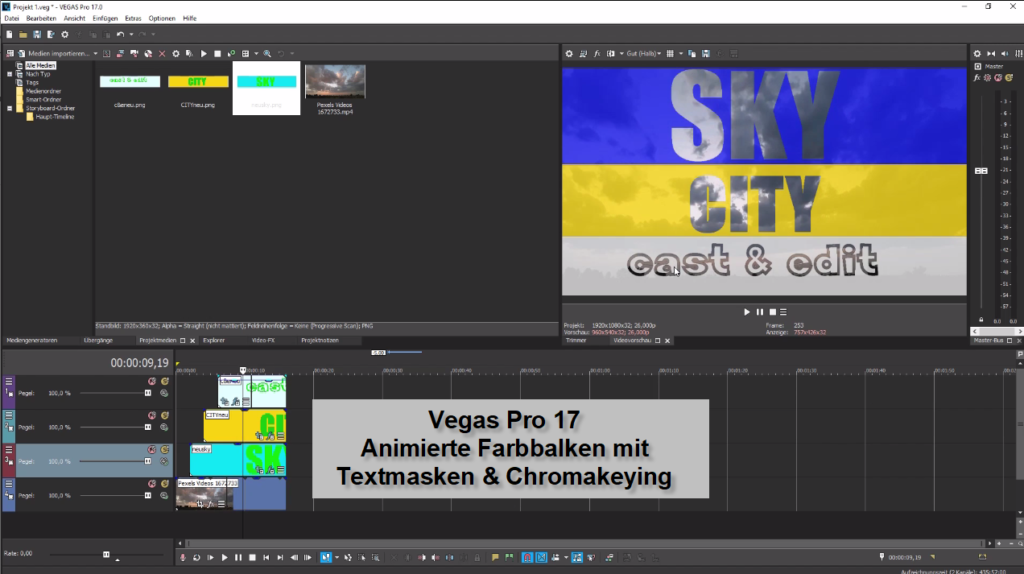Click the timecode display 00:00:09,19
The height and width of the screenshot is (574, 1024).
[139, 363]
